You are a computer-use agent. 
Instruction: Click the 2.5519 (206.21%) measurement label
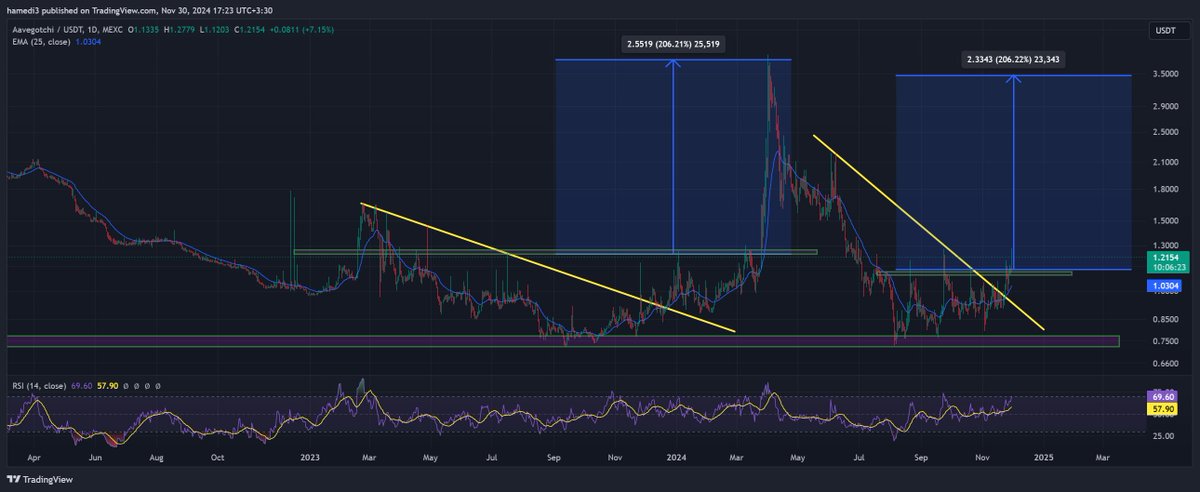[x=673, y=46]
